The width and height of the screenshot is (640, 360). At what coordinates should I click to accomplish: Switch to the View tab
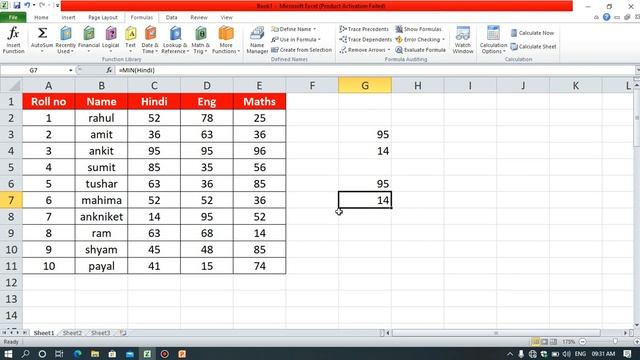pyautogui.click(x=226, y=18)
